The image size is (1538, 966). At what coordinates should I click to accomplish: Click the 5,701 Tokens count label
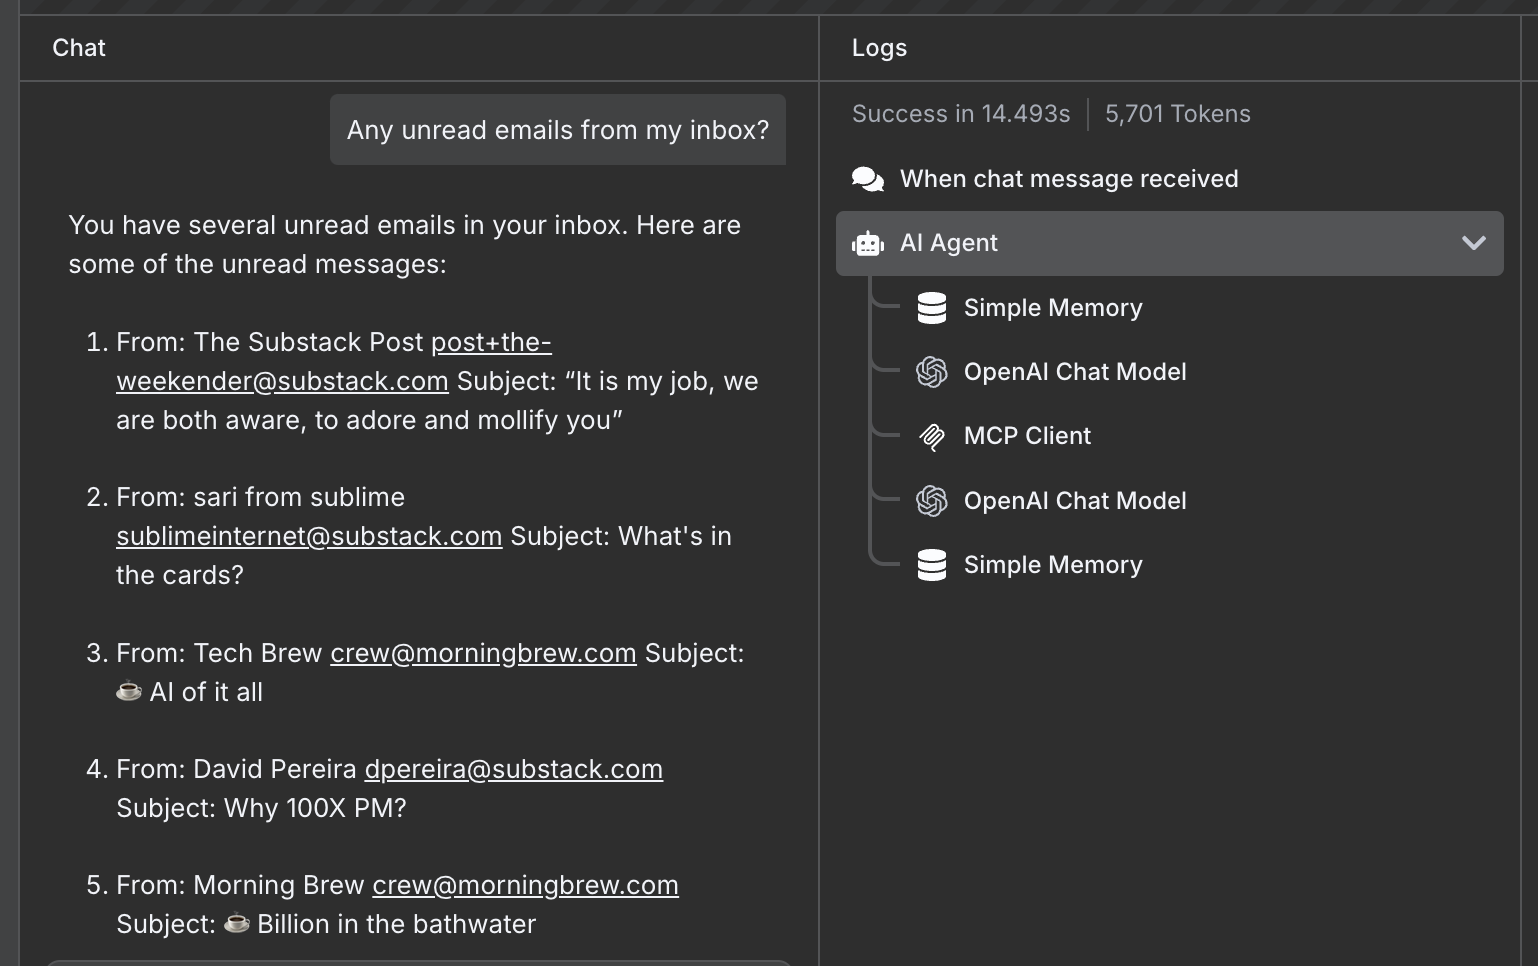pos(1177,114)
